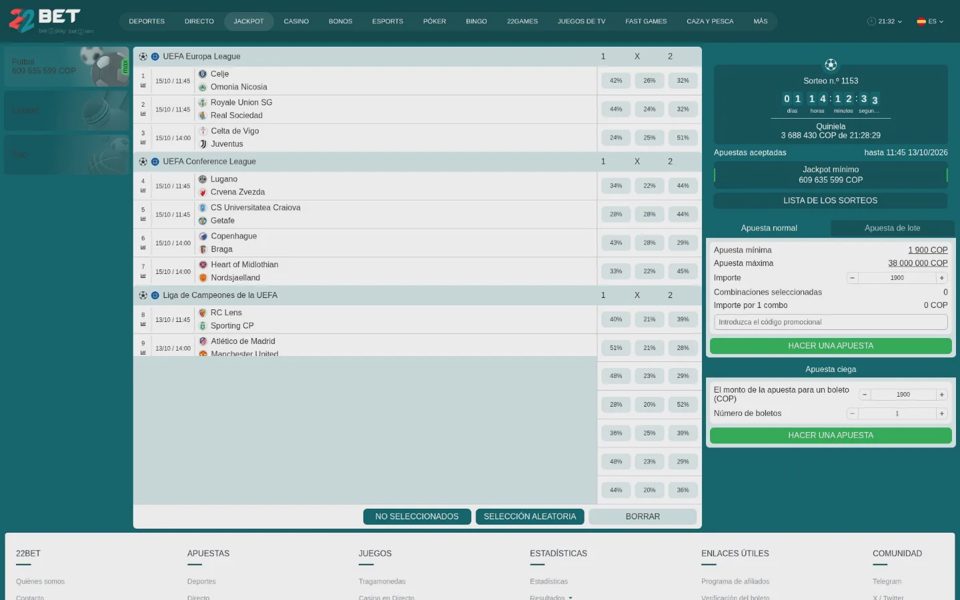Click the Lugano team crest
Screen dimensions: 960x600
click(x=203, y=179)
